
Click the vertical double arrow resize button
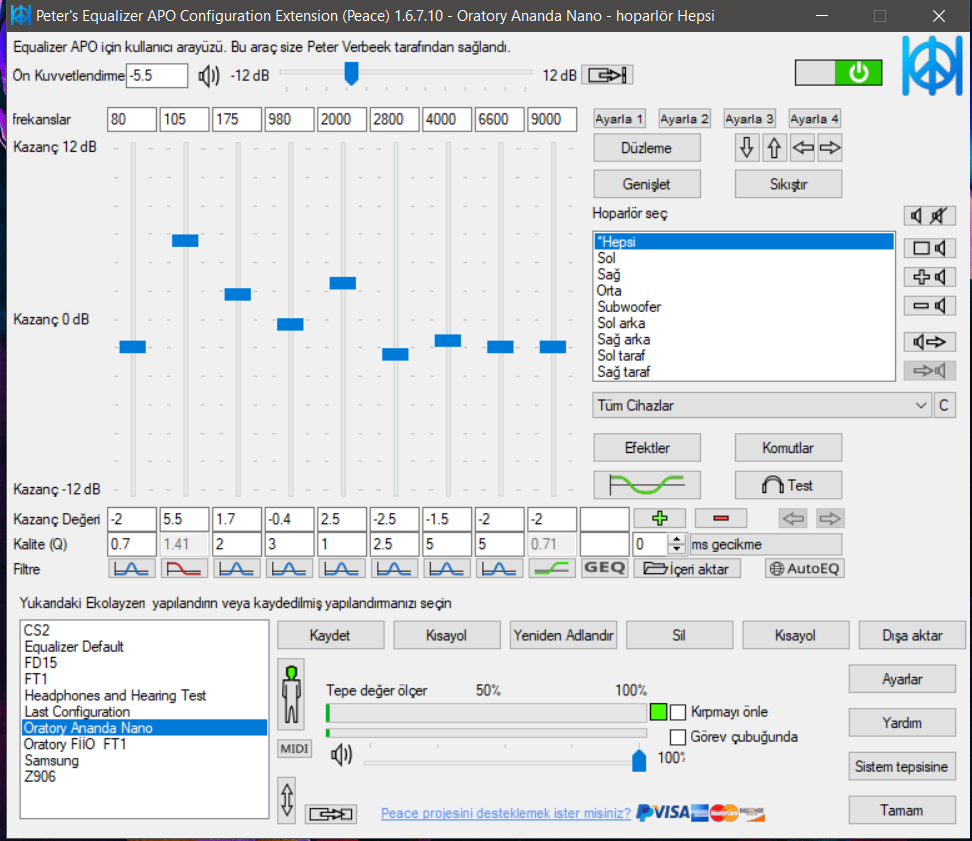click(286, 800)
